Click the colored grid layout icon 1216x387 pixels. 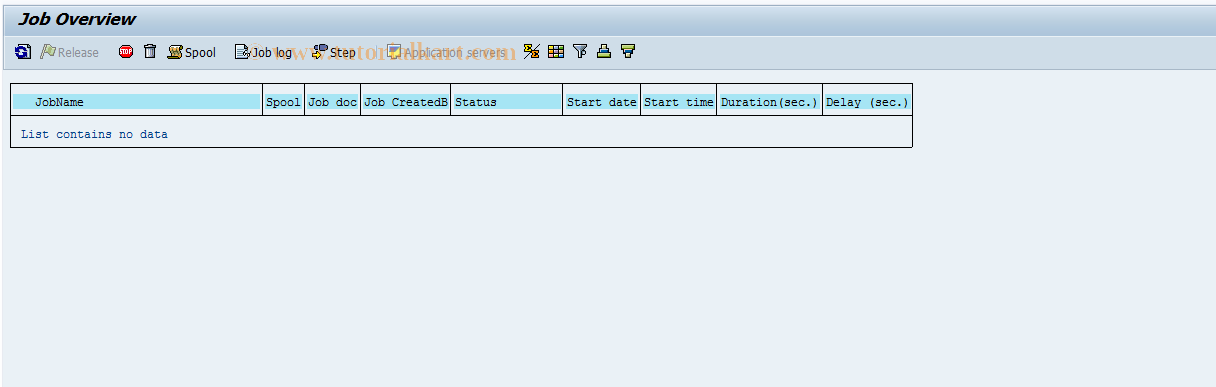(556, 52)
